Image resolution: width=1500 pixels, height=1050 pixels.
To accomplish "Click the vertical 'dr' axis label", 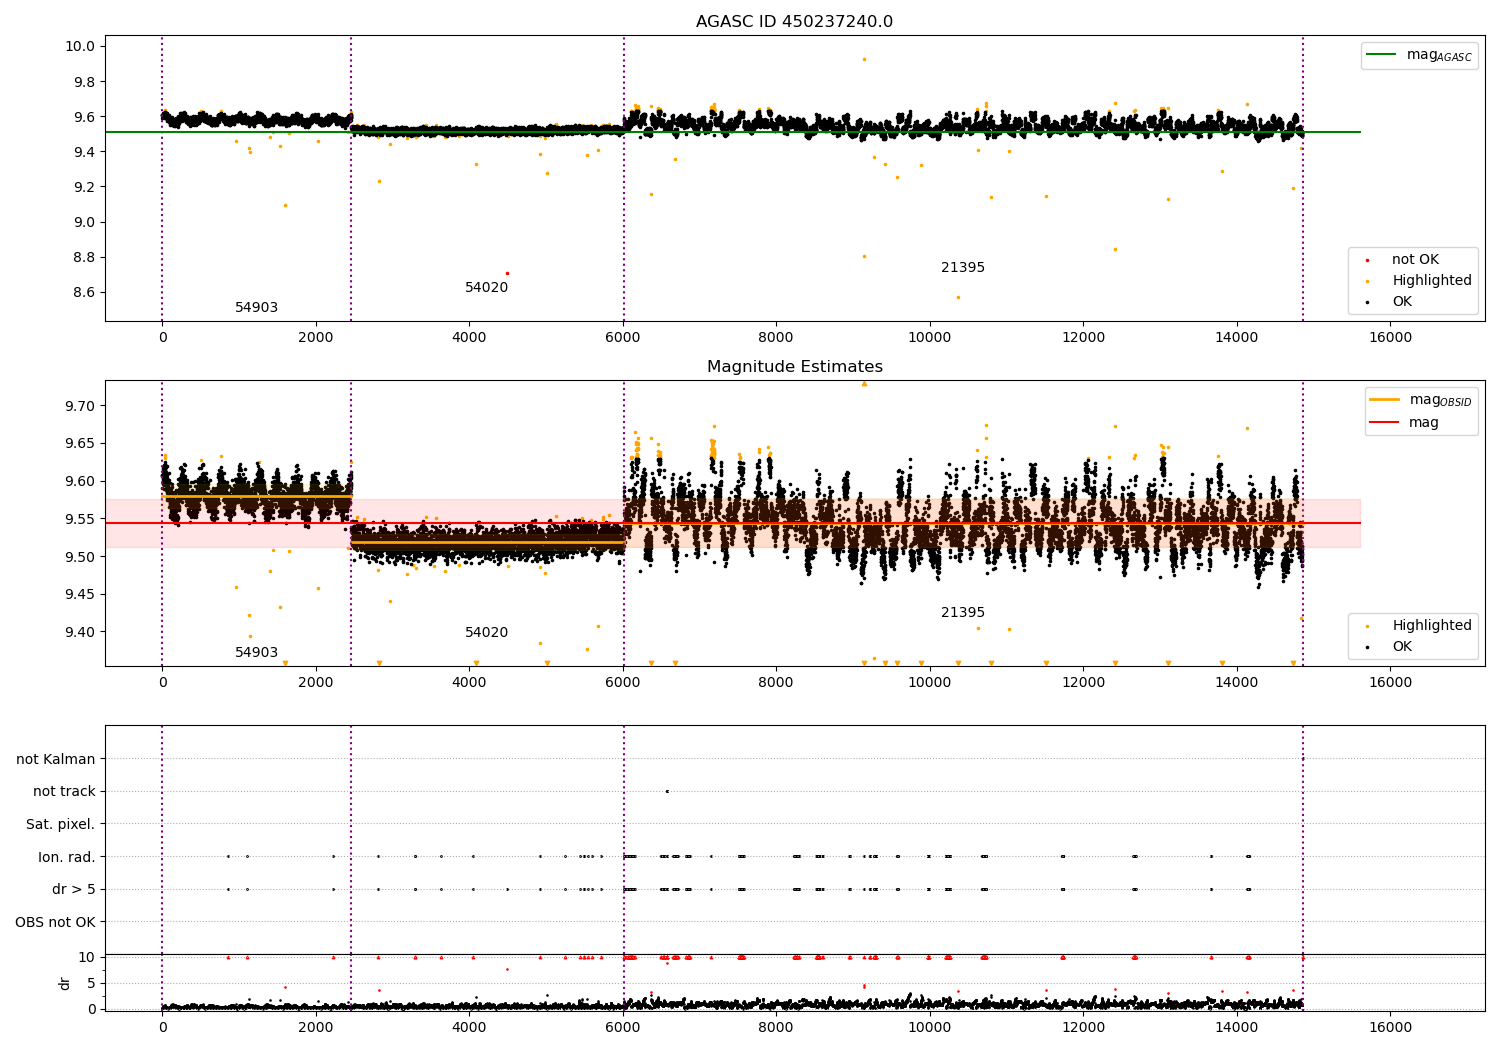I will [65, 983].
